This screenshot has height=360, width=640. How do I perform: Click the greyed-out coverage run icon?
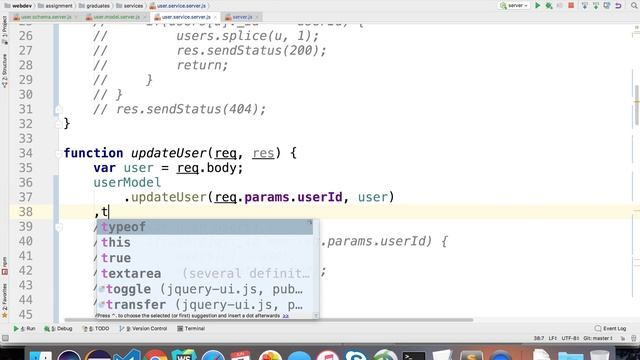click(x=560, y=6)
